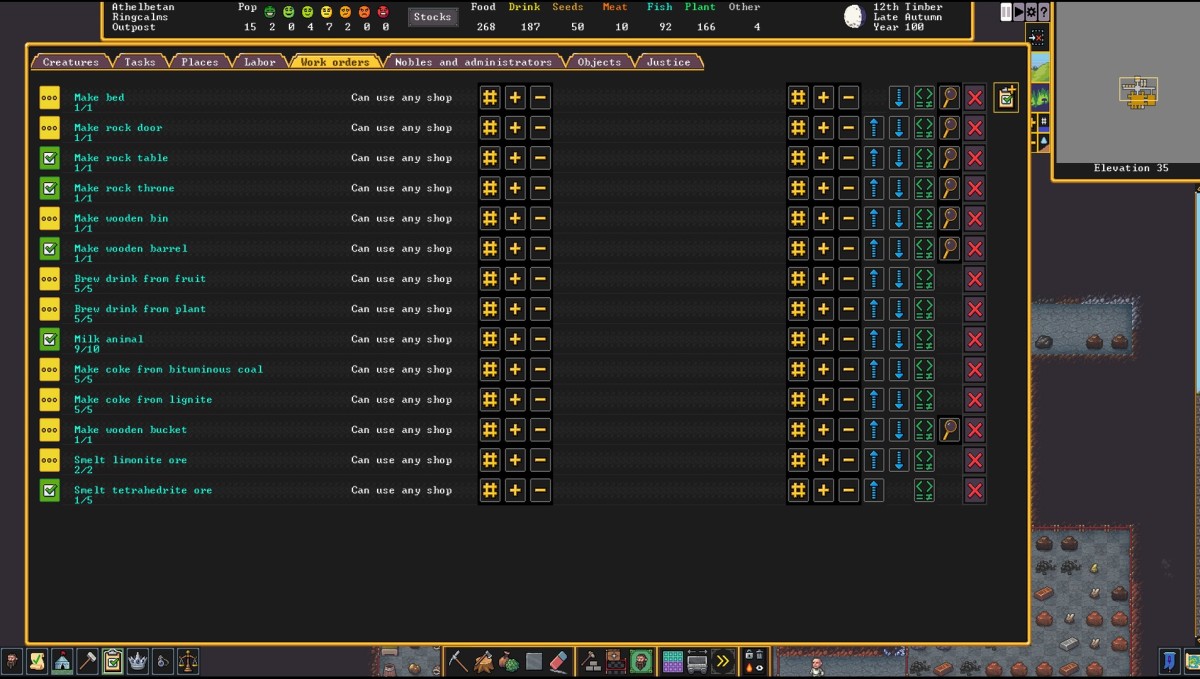This screenshot has height=679, width=1200.
Task: Change shop for Smelt tetrahedrite ore order
Action: point(401,490)
